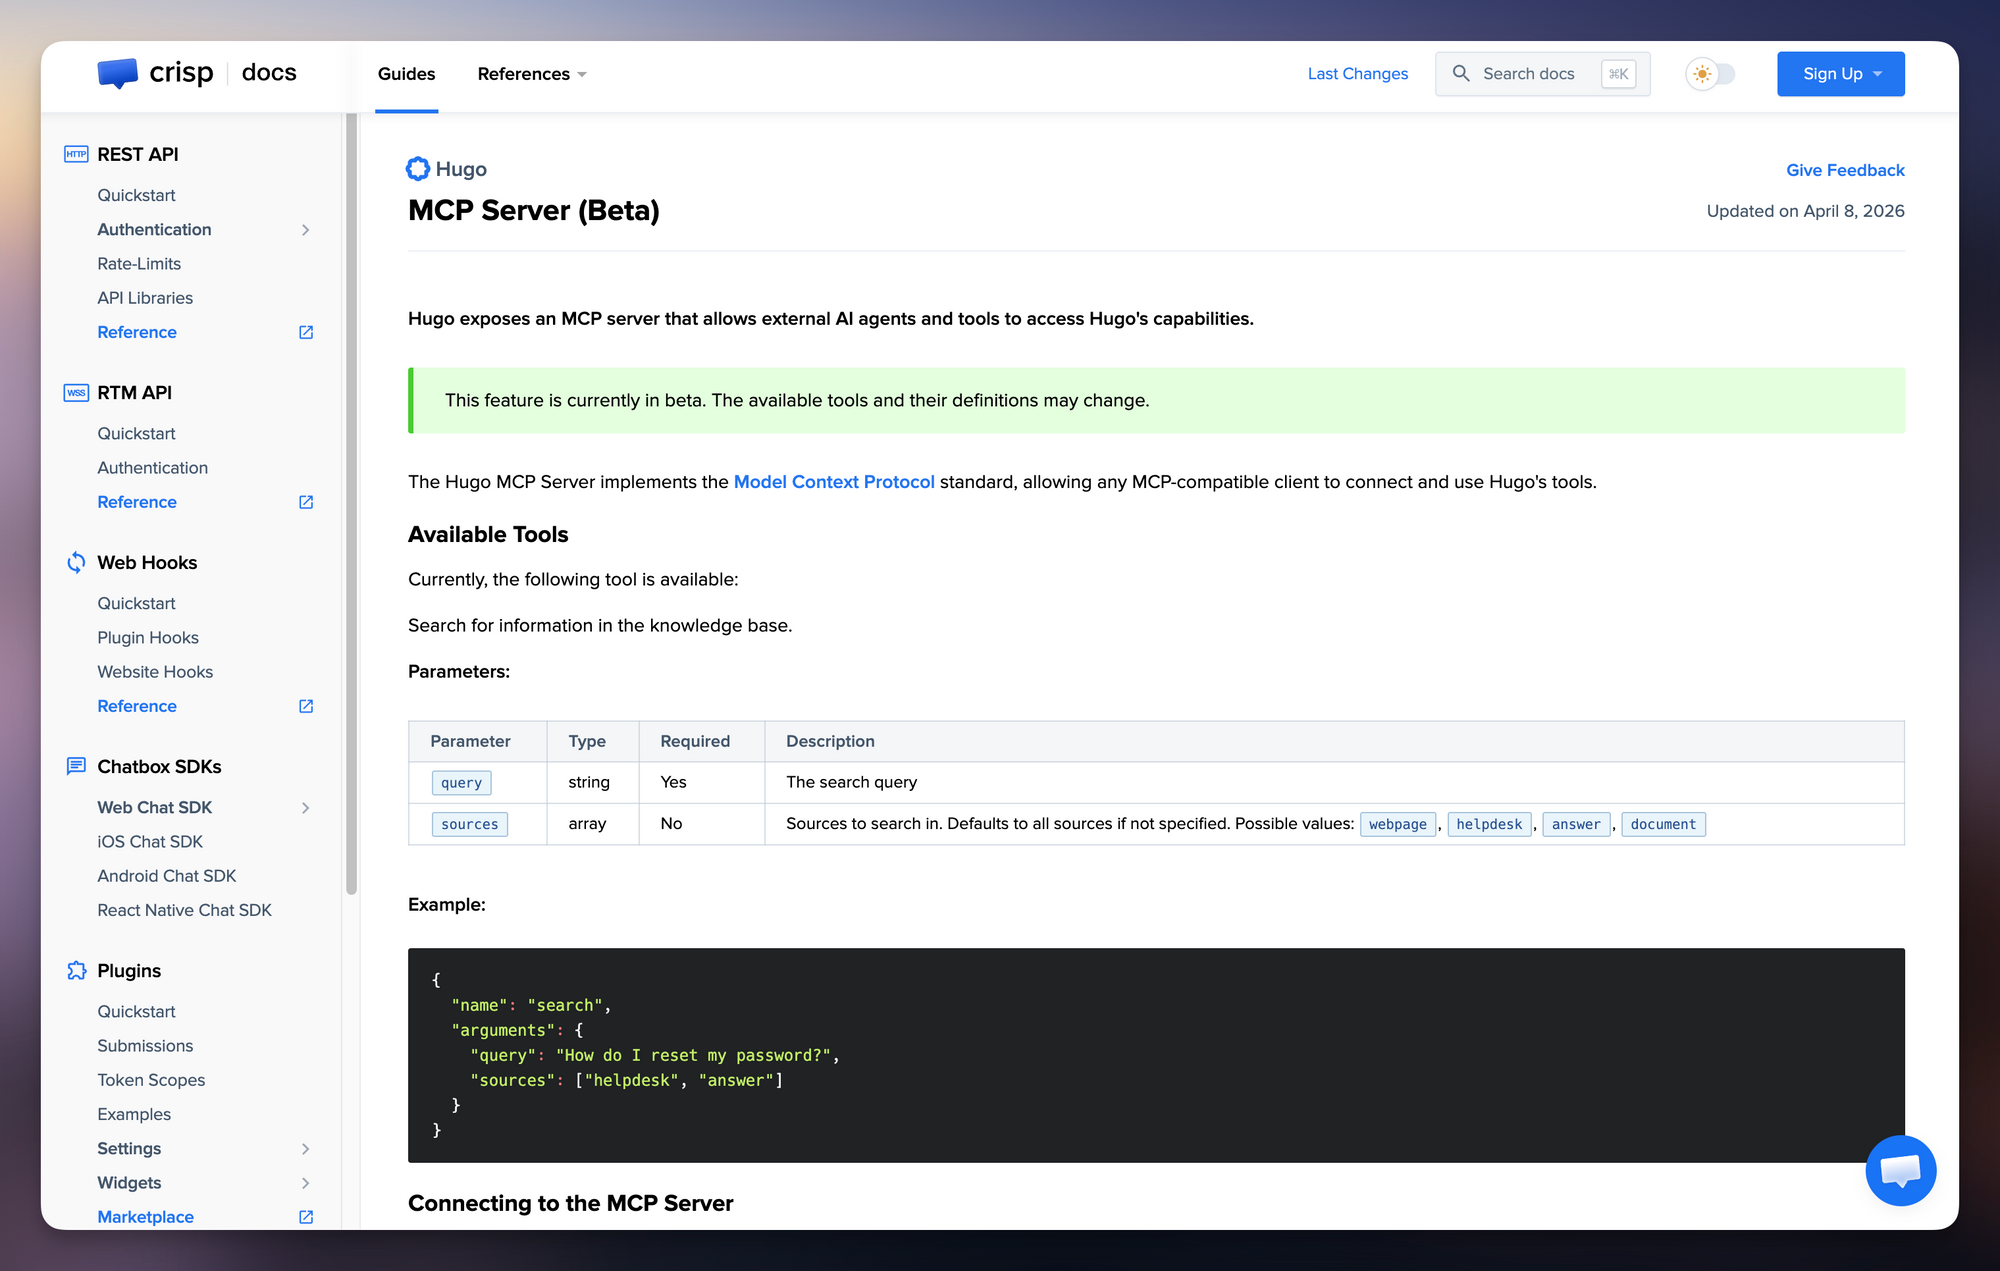Open RTM API Reference external link icon
This screenshot has width=2000, height=1271.
pos(306,502)
